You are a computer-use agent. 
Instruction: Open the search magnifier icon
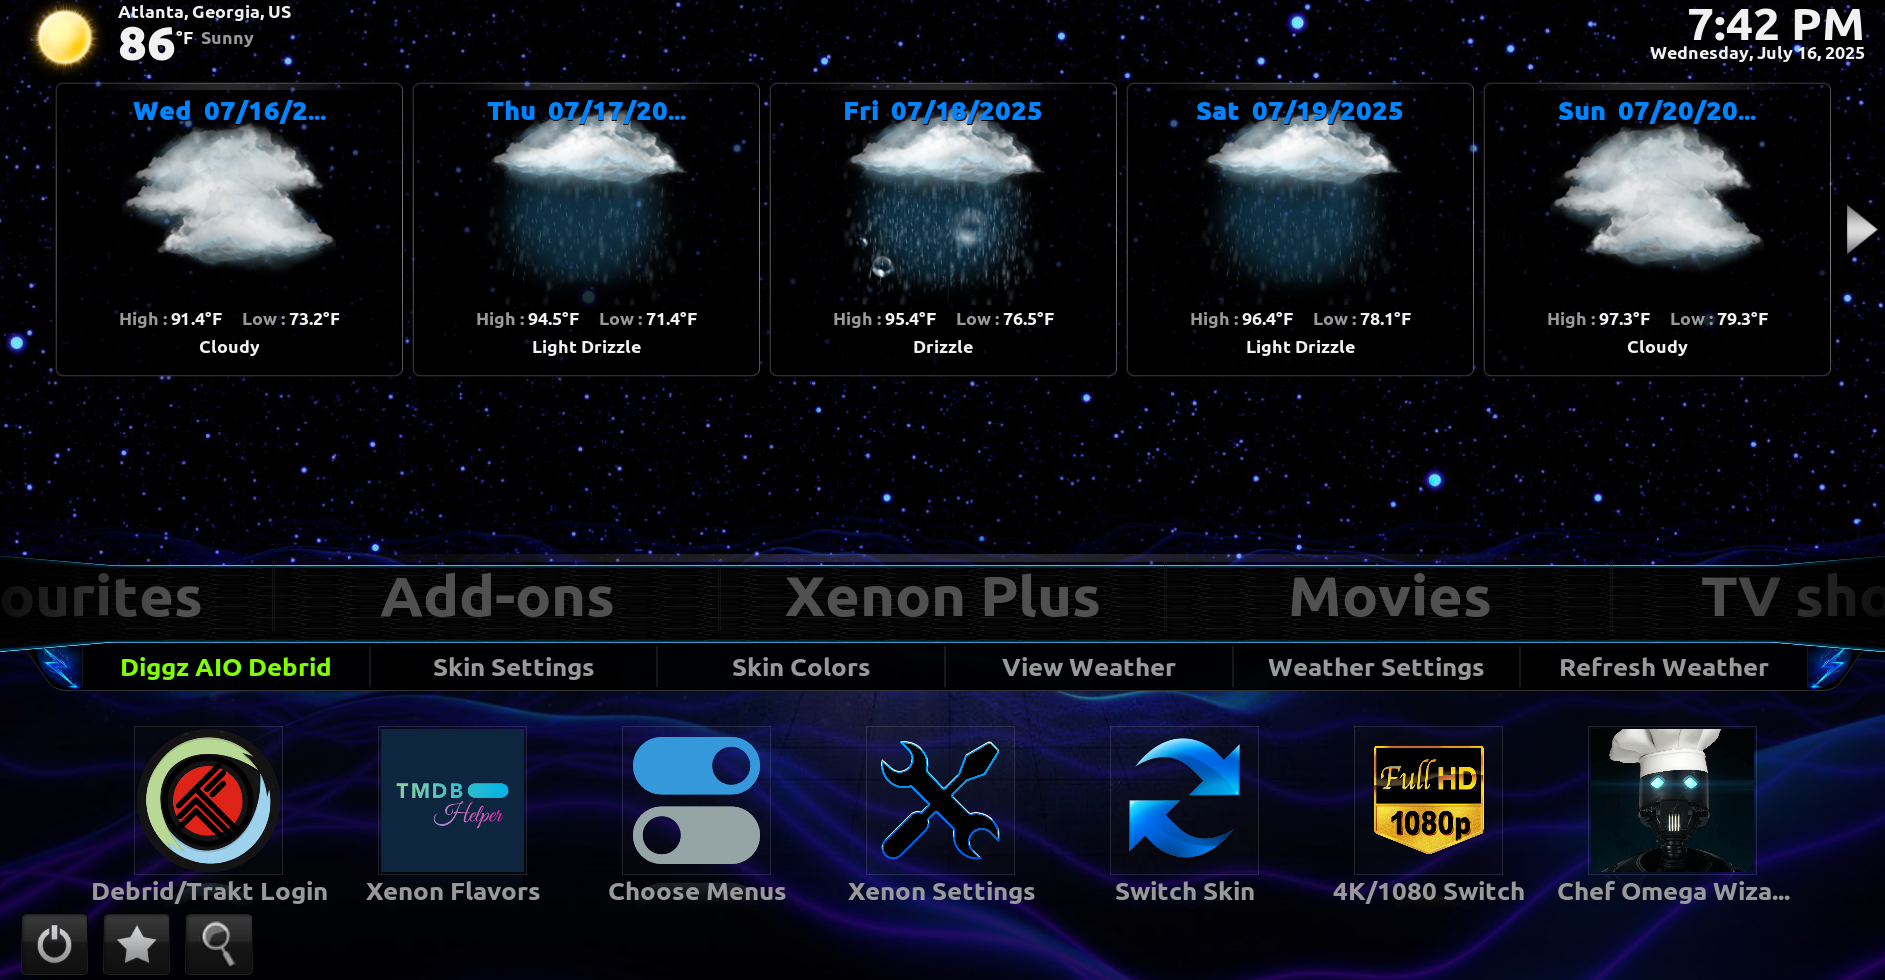(218, 944)
